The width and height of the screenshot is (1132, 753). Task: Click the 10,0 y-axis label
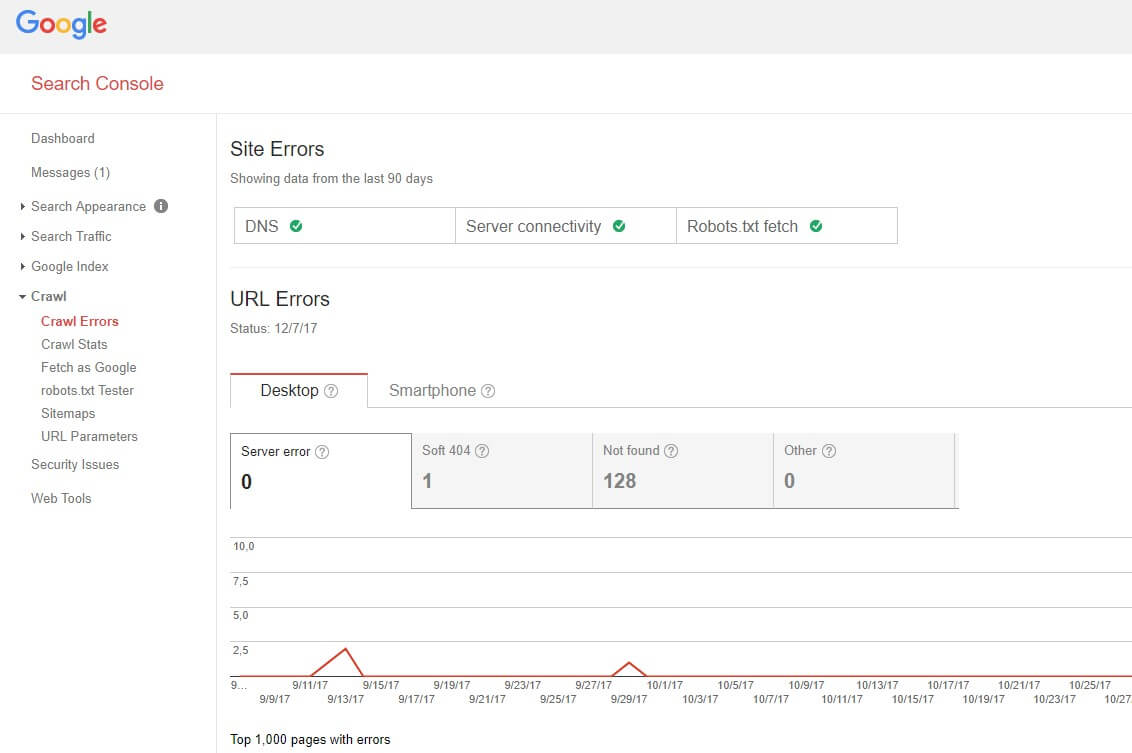[x=243, y=547]
